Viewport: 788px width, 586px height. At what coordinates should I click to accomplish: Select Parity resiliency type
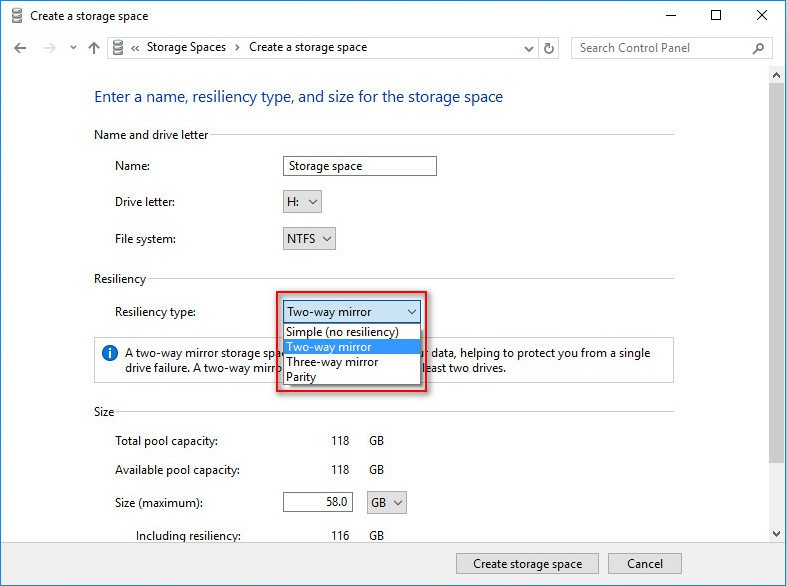(301, 377)
